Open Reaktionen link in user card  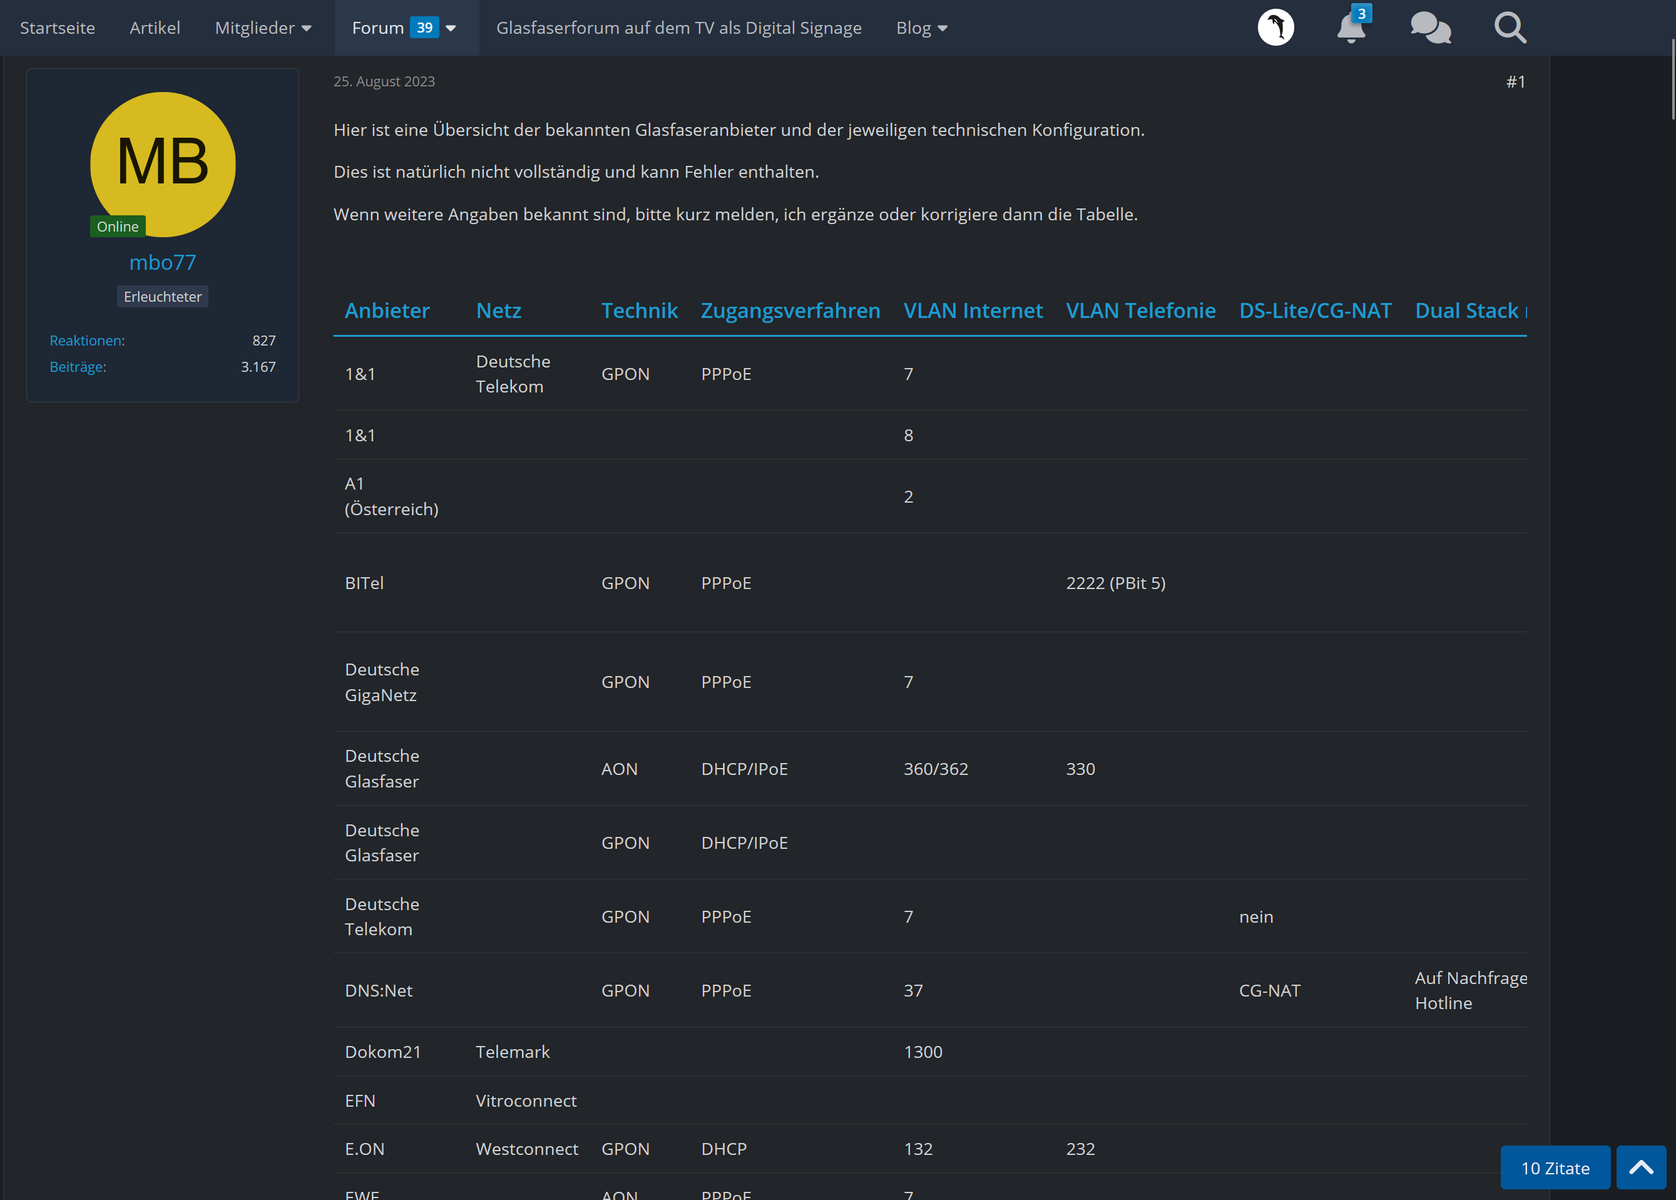[x=87, y=341]
